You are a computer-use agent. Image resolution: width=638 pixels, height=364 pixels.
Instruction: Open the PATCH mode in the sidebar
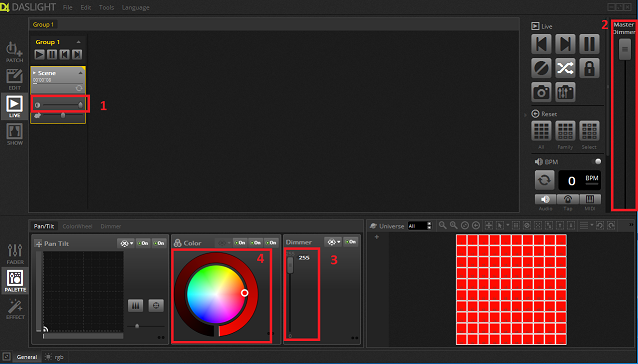14,52
